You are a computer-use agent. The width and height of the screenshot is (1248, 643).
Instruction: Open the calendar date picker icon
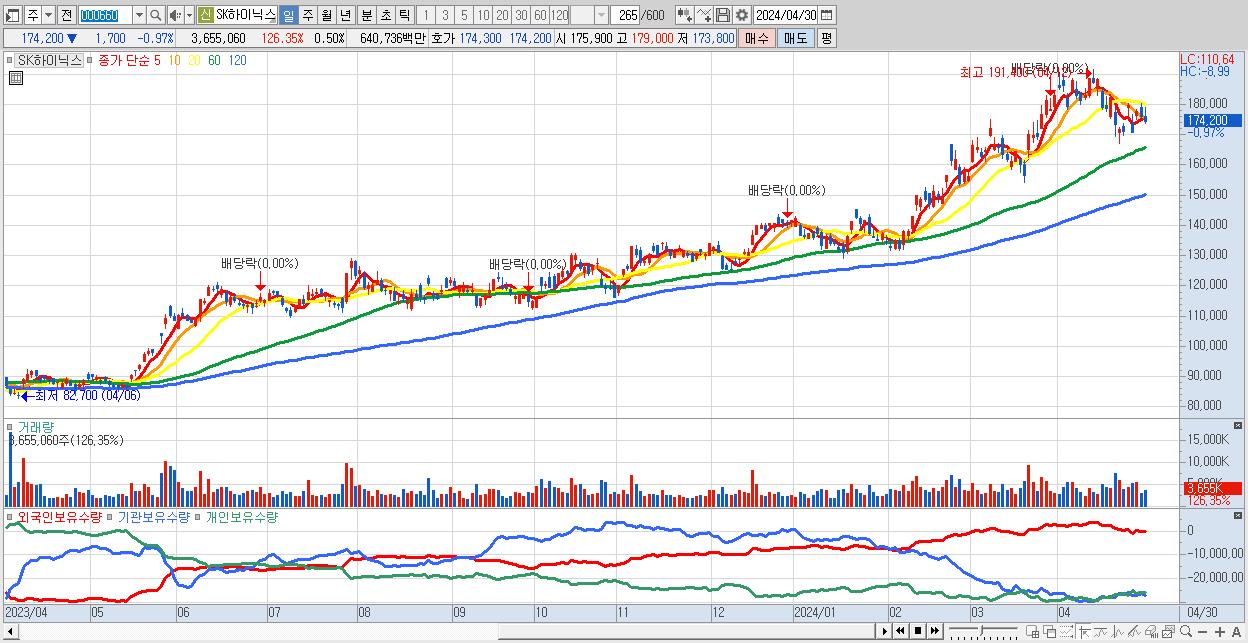pos(826,15)
